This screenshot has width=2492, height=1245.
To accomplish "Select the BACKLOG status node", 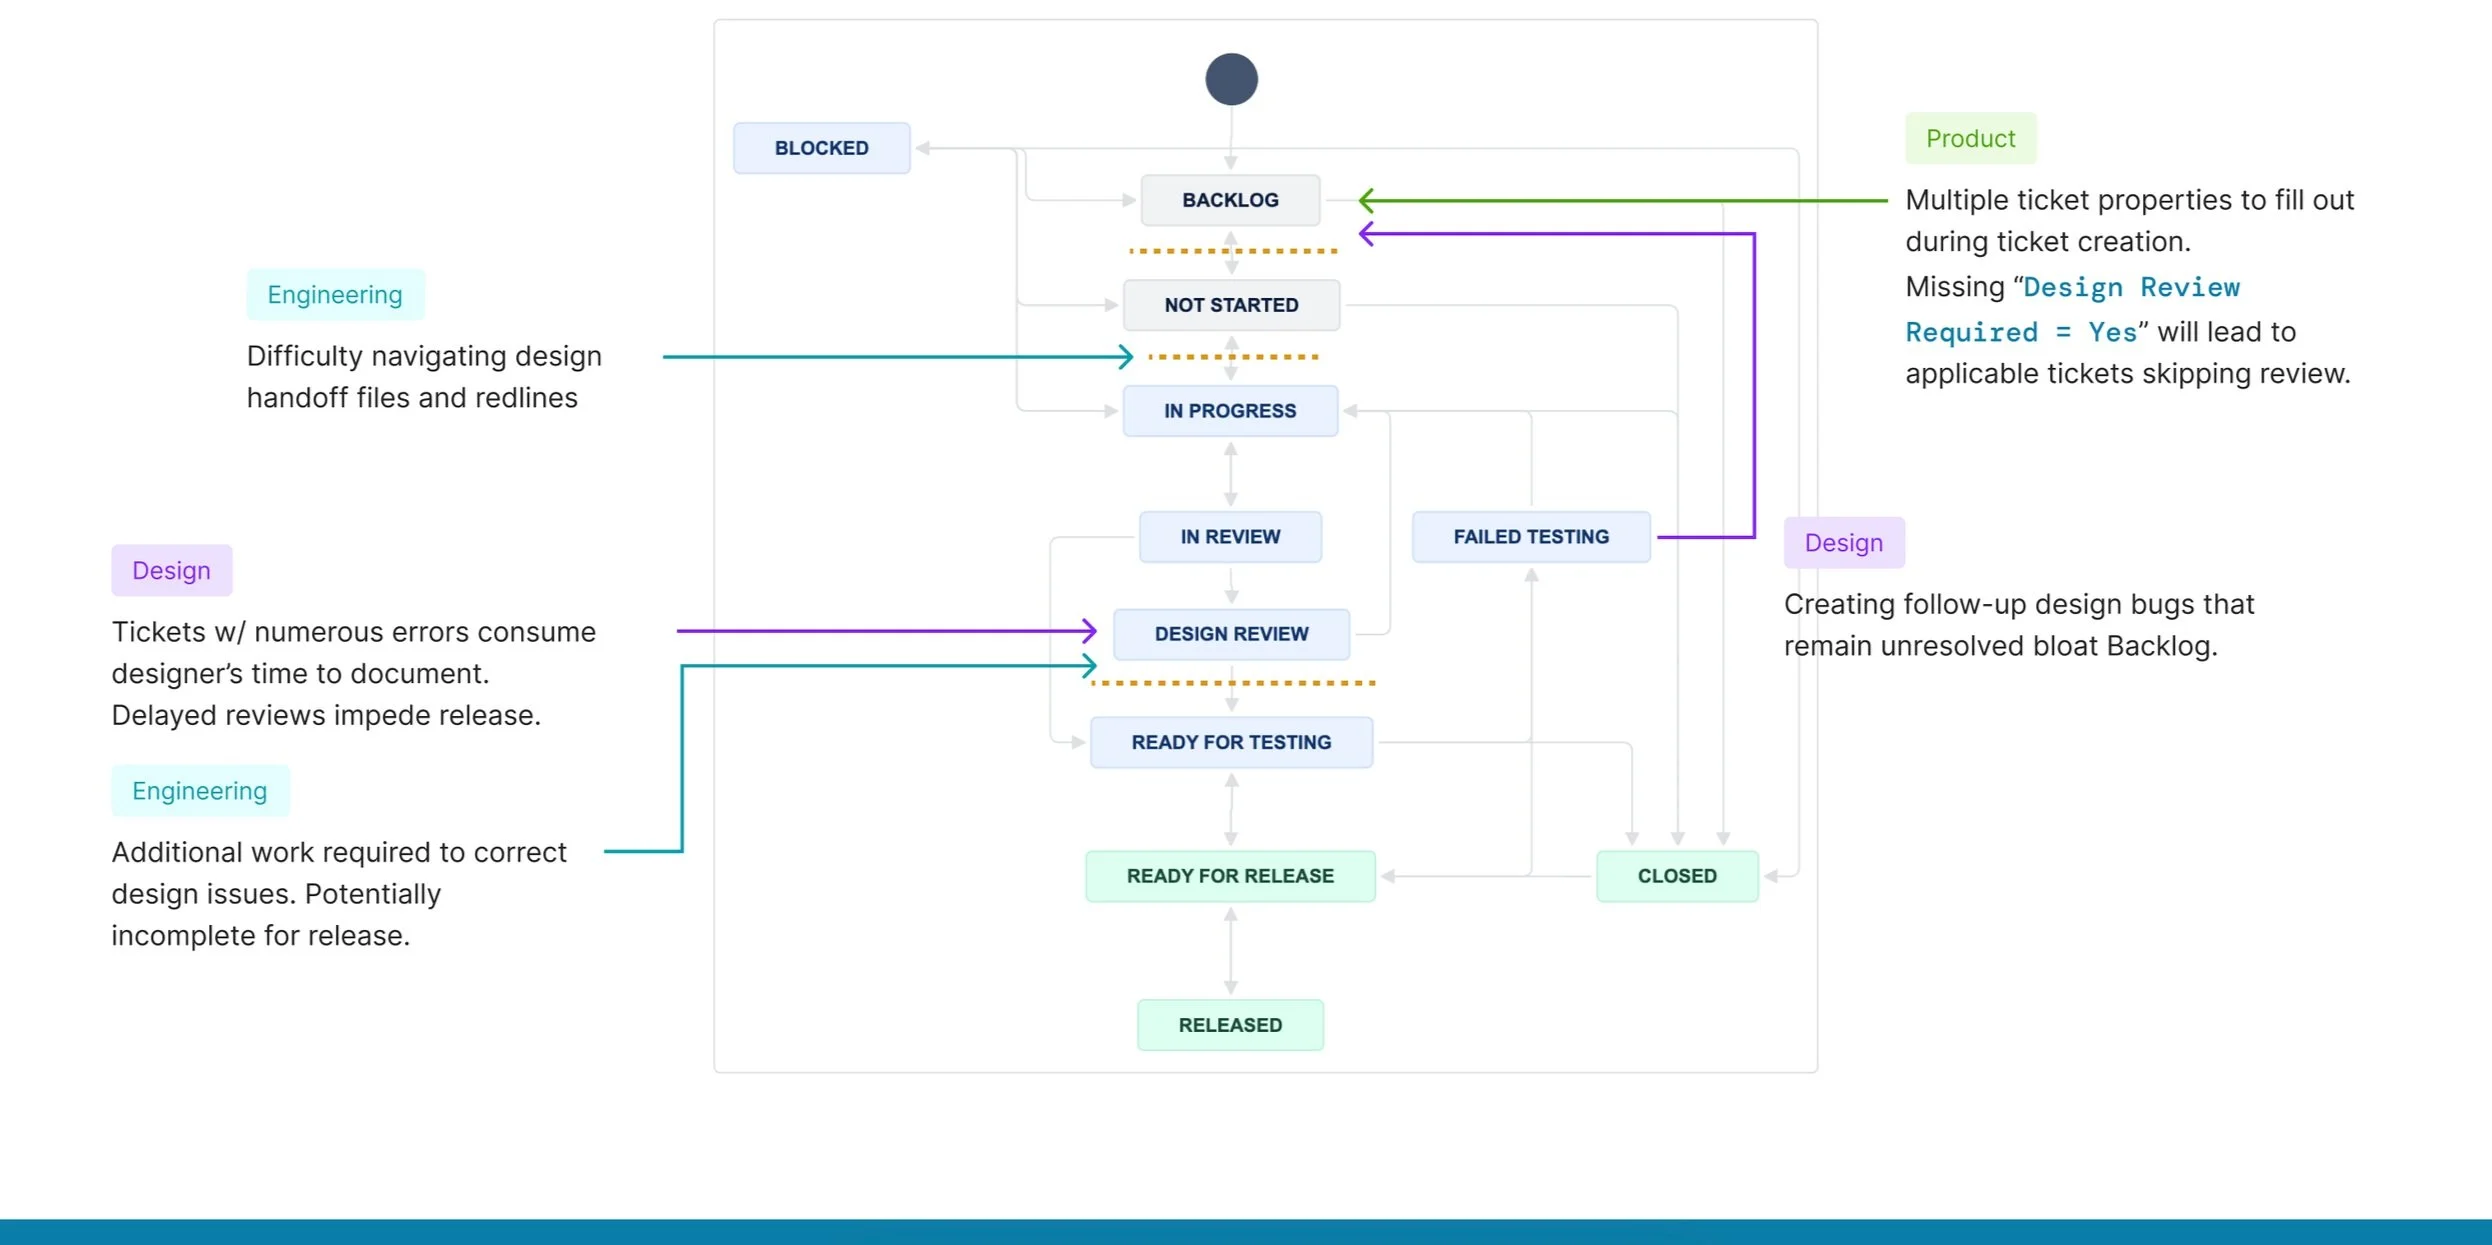I will pos(1230,200).
